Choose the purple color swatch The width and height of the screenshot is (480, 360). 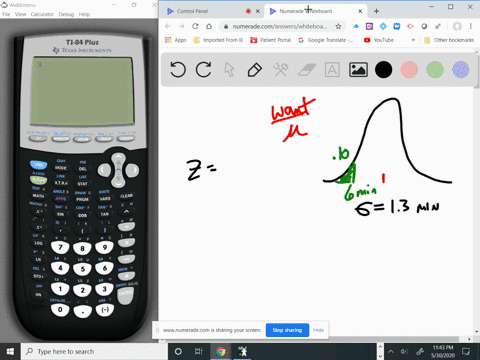pos(460,70)
